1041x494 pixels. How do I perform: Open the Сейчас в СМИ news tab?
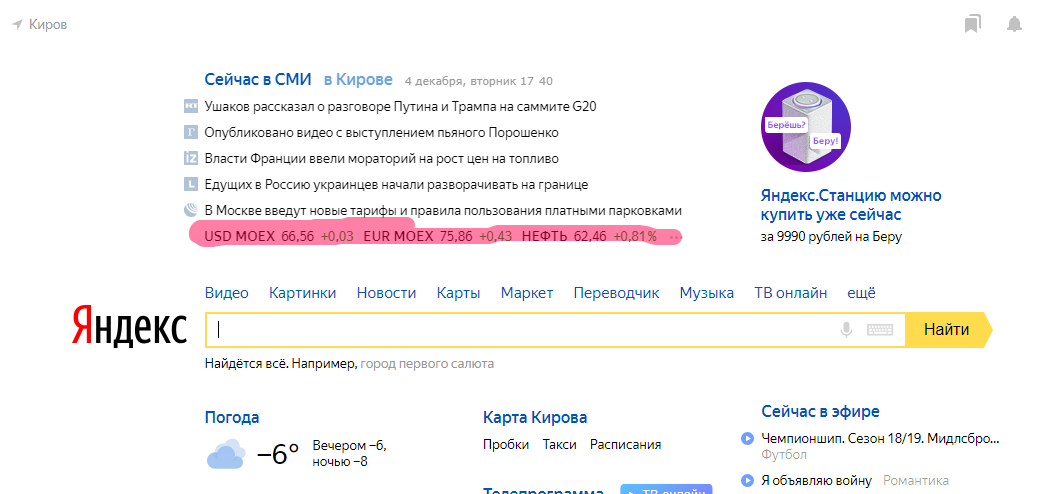(258, 80)
